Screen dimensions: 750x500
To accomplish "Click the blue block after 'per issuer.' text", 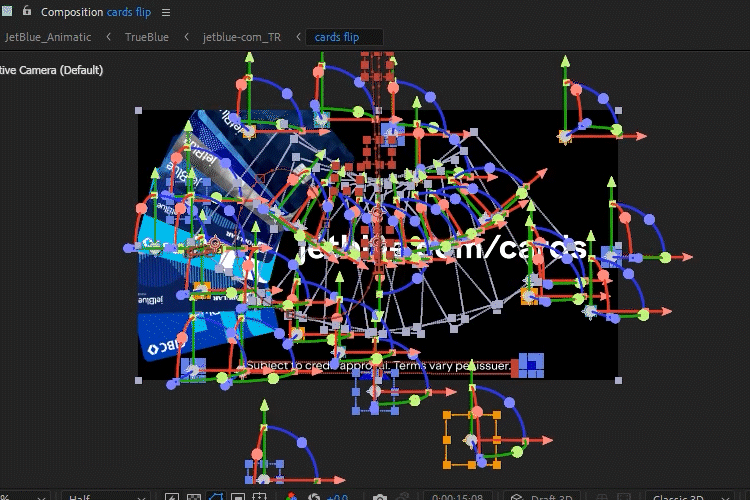I will pyautogui.click(x=531, y=366).
